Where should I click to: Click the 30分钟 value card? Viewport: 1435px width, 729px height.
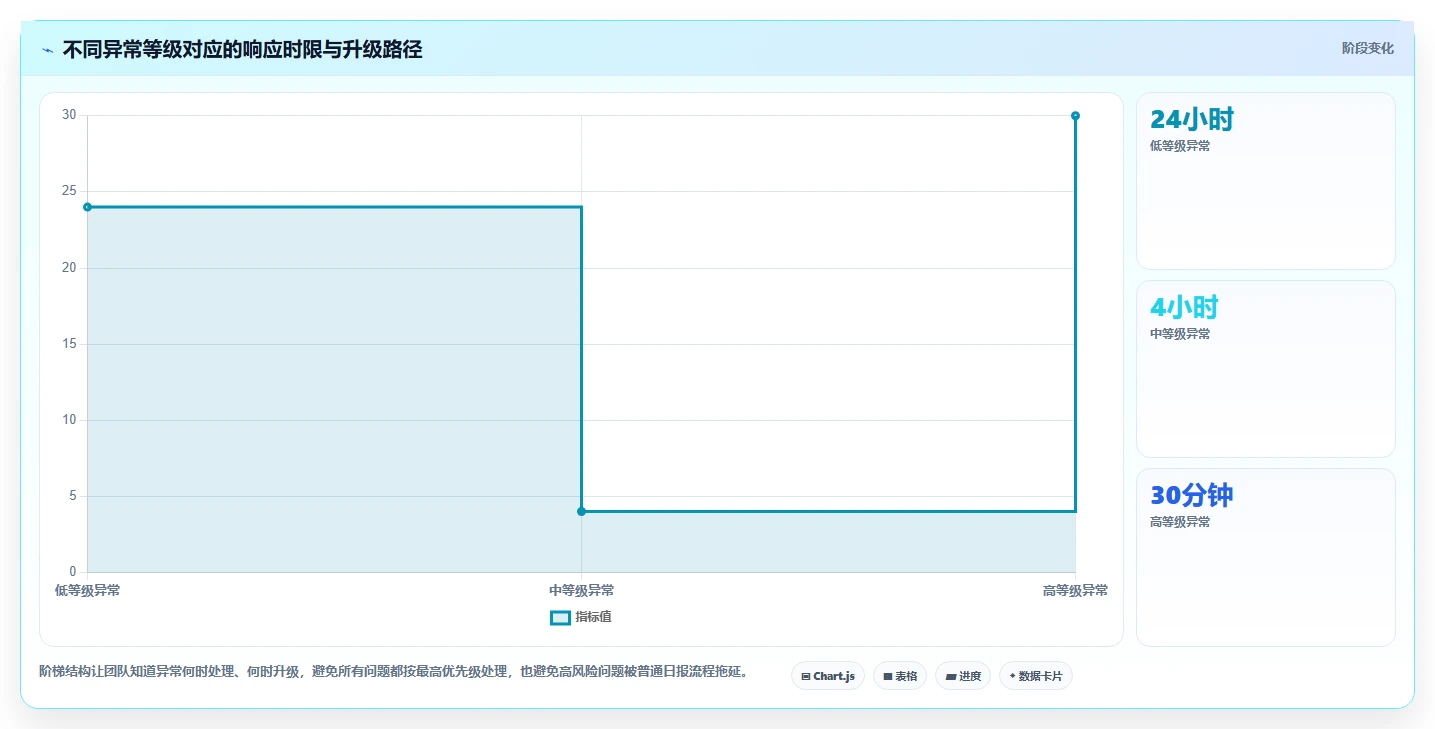(x=1266, y=557)
